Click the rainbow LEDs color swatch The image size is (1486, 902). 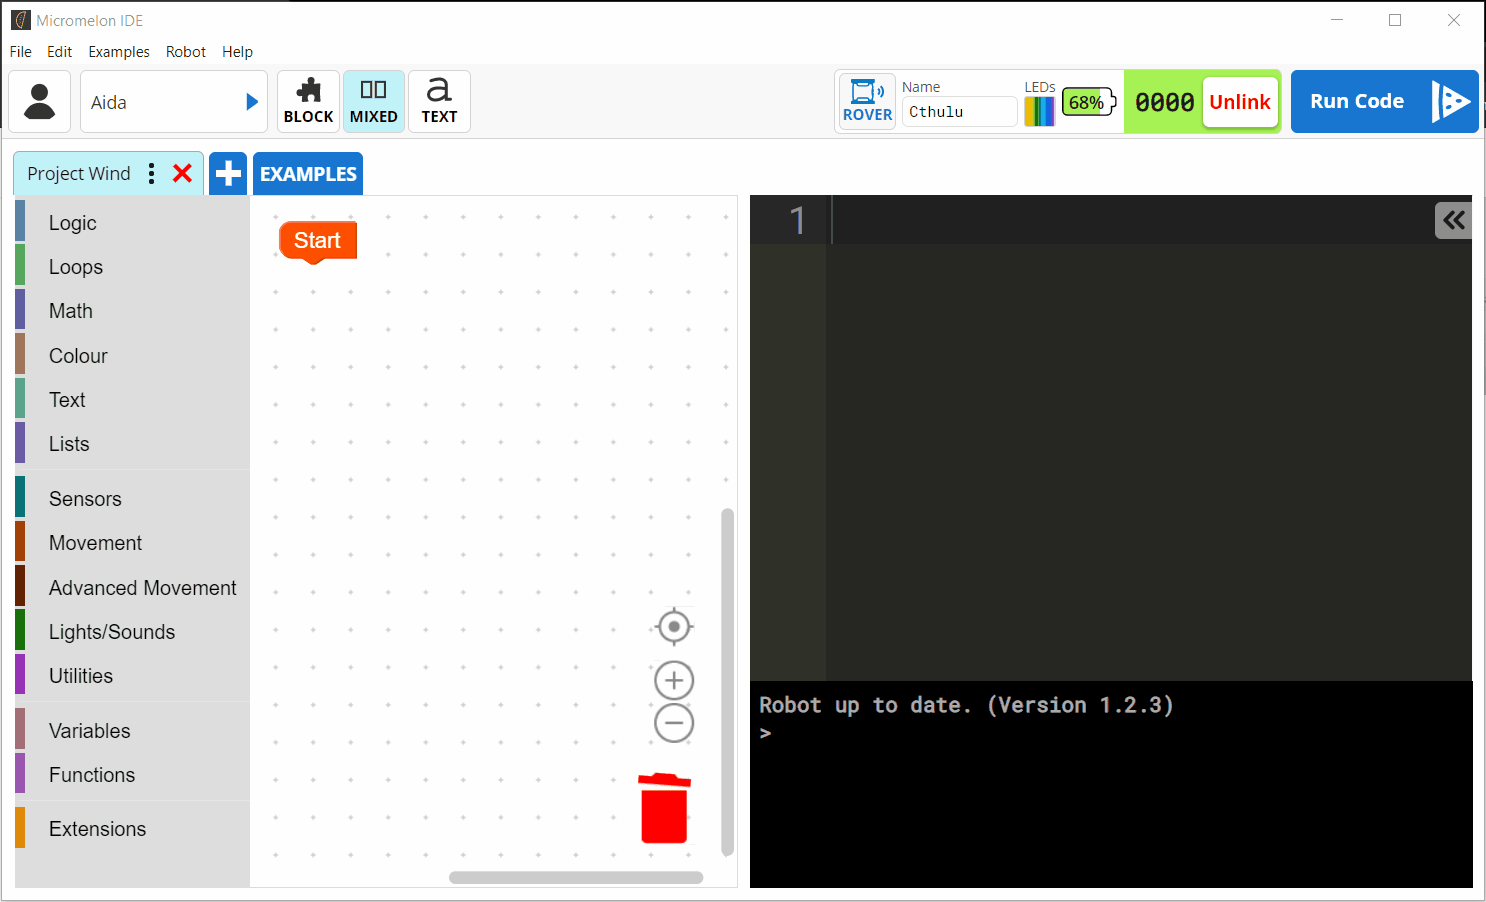(1039, 111)
